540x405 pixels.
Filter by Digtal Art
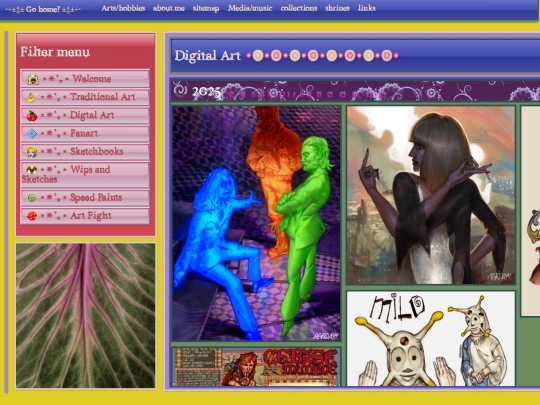click(x=85, y=115)
